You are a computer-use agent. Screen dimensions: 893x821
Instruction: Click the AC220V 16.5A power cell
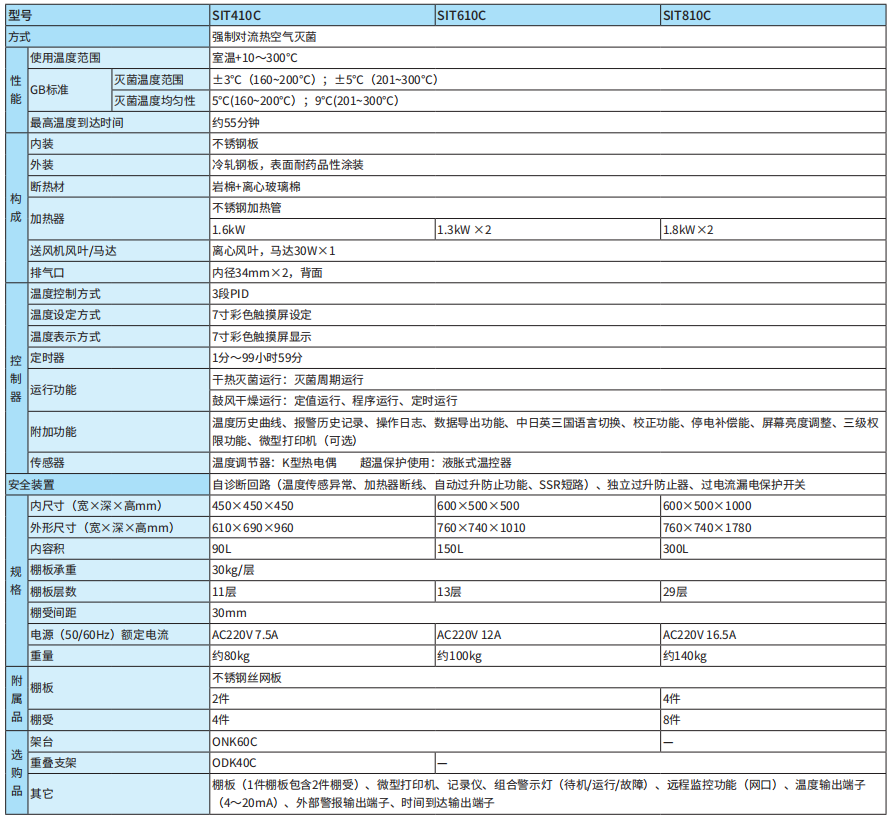tap(710, 635)
